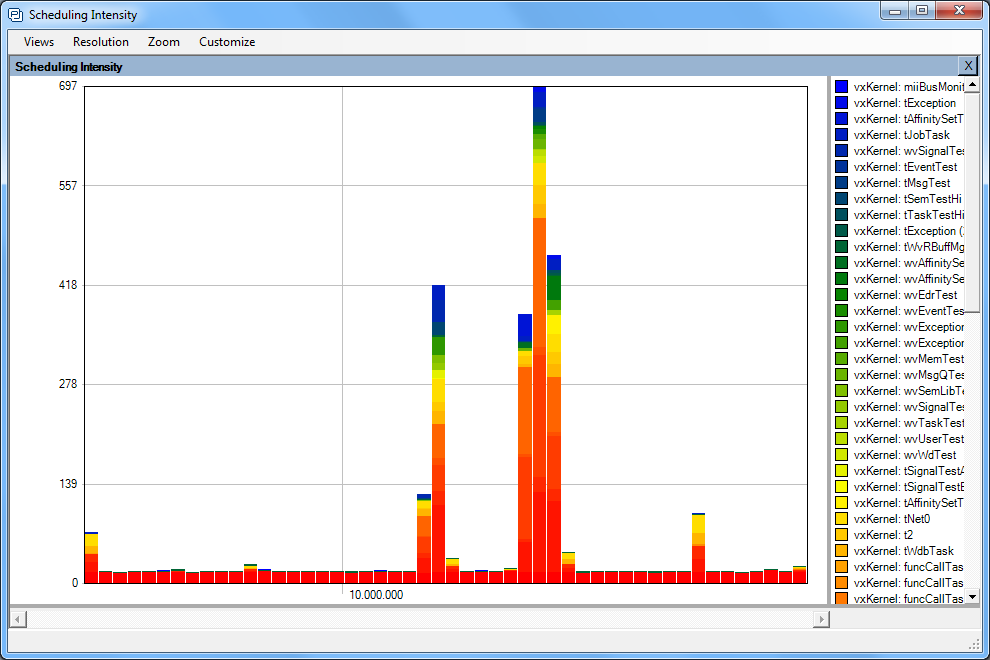The image size is (990, 660).
Task: Open the Views menu
Action: click(39, 42)
